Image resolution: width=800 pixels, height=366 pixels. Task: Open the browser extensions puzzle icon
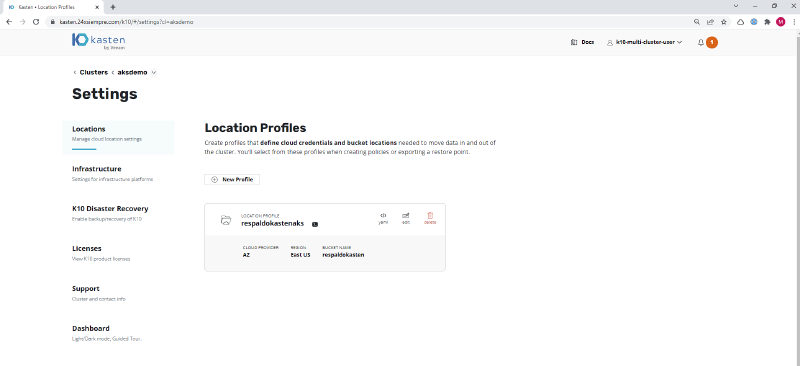(x=767, y=22)
